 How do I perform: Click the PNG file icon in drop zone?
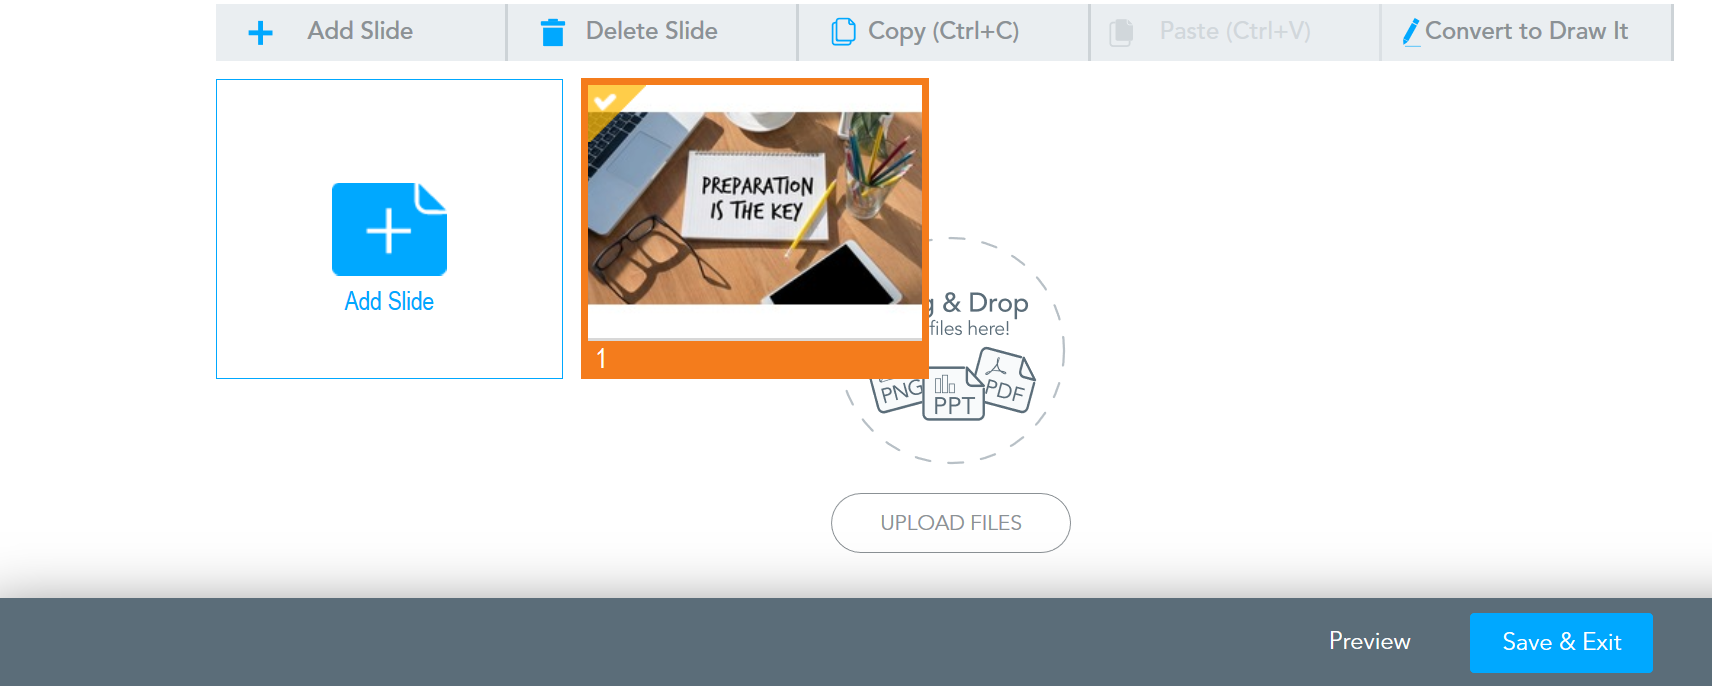[898, 392]
